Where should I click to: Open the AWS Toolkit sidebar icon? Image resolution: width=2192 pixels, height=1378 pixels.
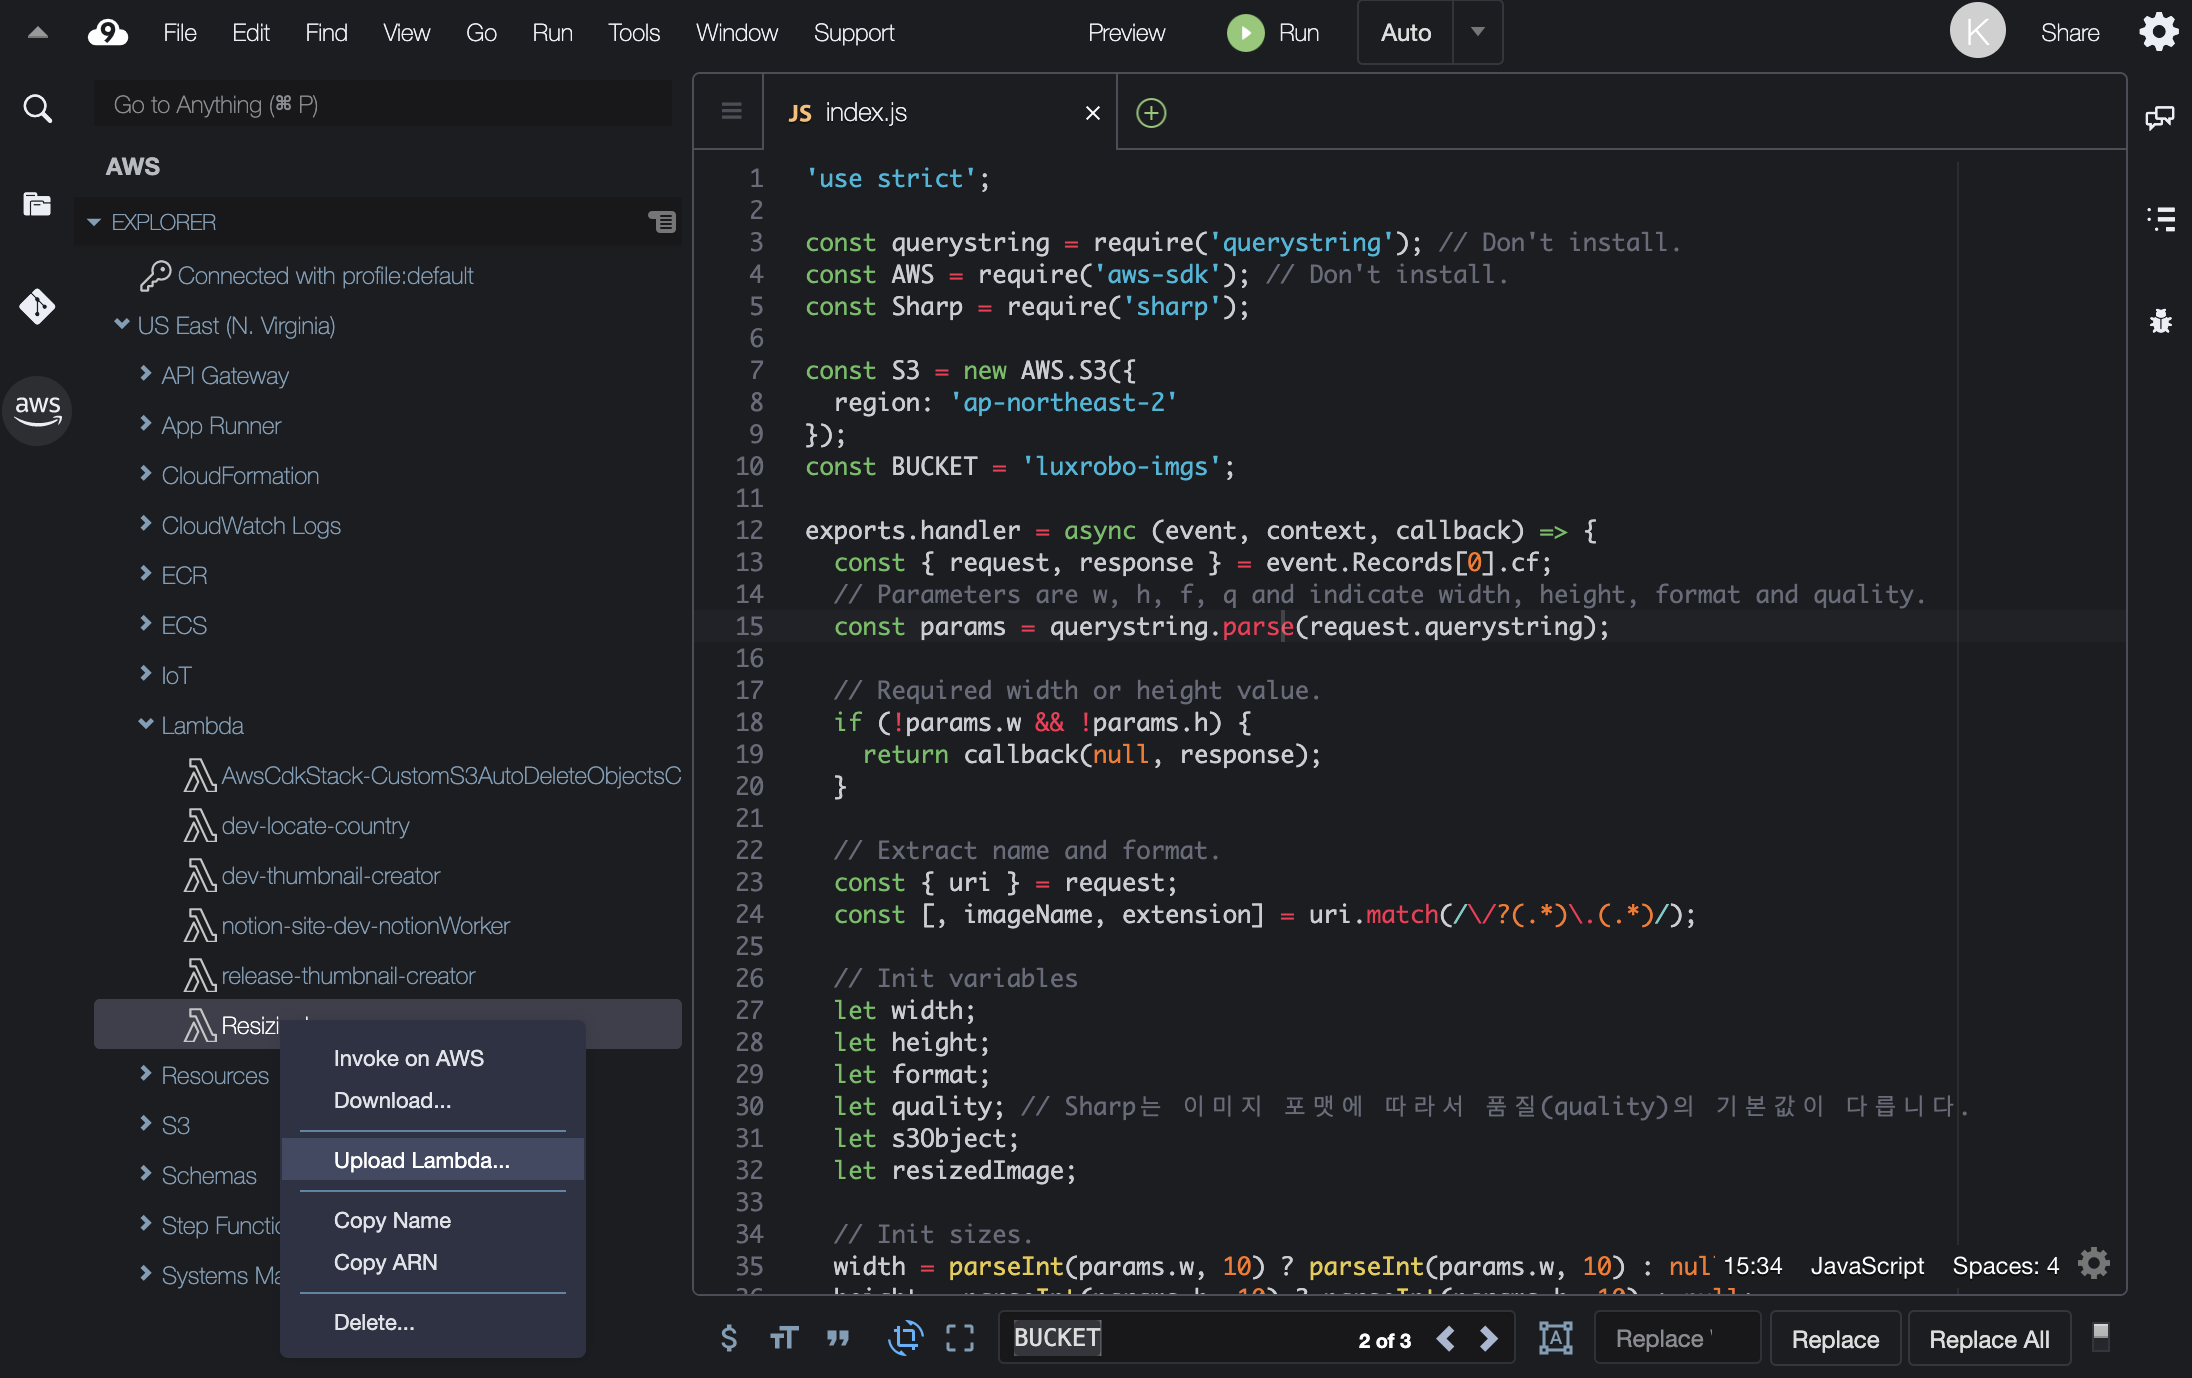(x=38, y=409)
